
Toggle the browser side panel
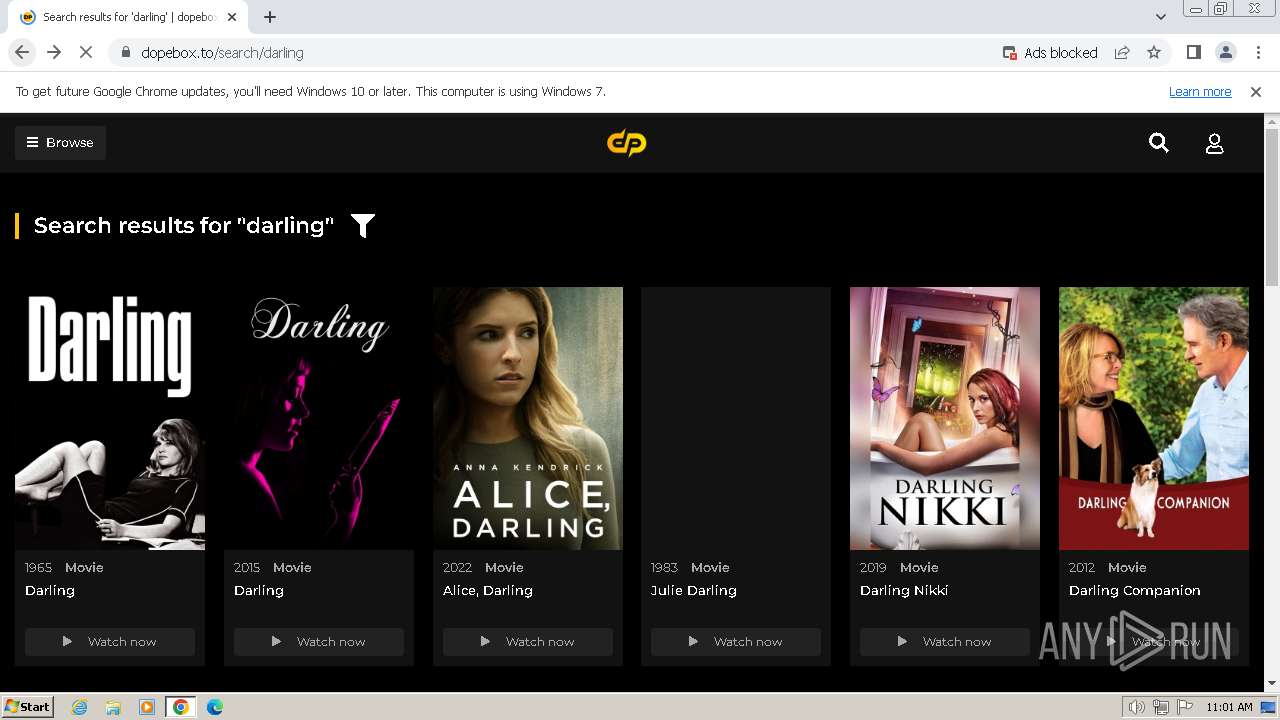coord(1193,52)
